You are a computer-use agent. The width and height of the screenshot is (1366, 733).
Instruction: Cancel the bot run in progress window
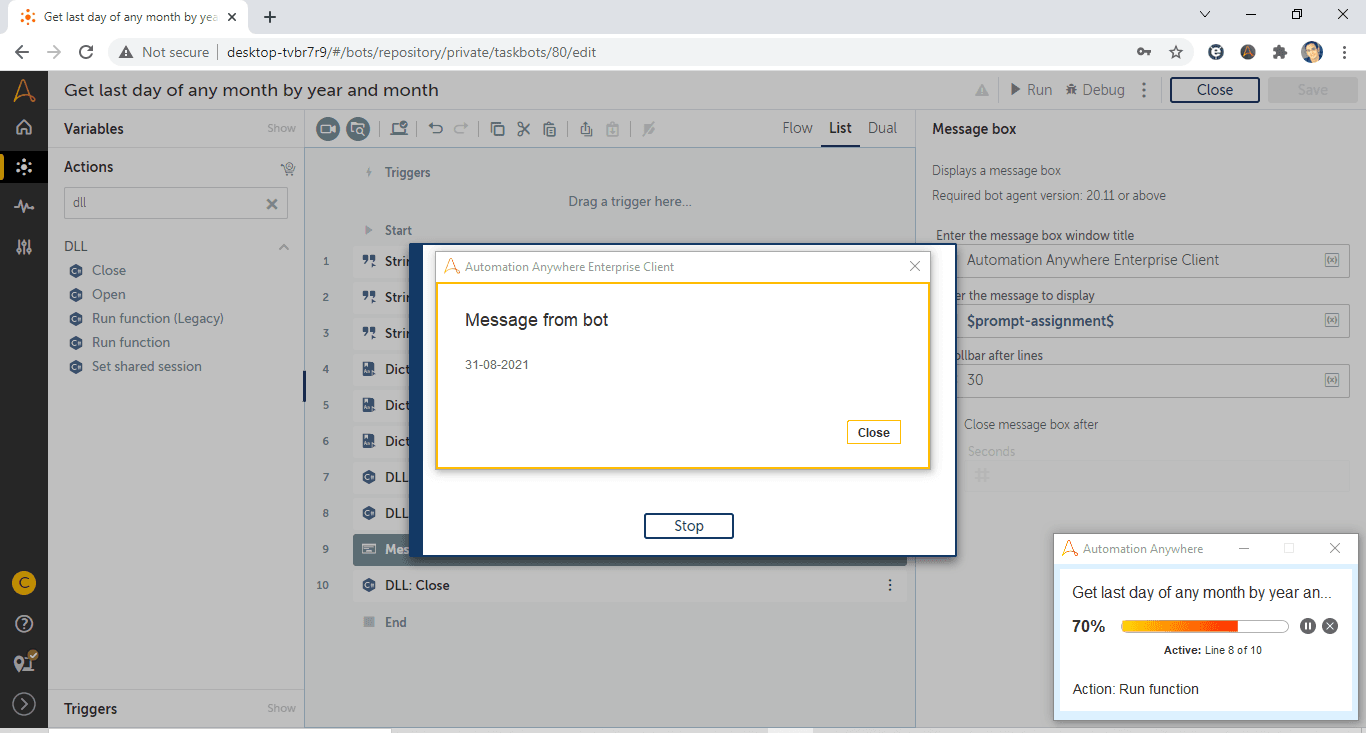pyautogui.click(x=1330, y=626)
